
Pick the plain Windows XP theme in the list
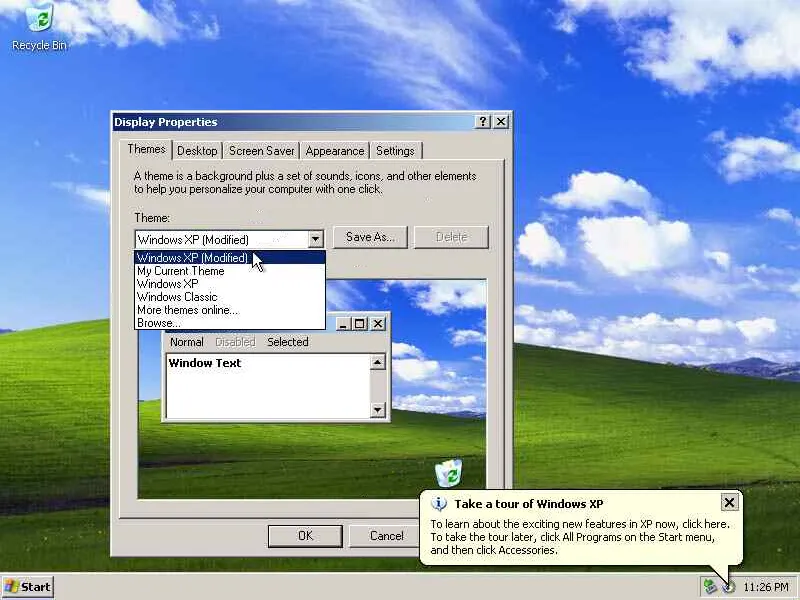230,284
